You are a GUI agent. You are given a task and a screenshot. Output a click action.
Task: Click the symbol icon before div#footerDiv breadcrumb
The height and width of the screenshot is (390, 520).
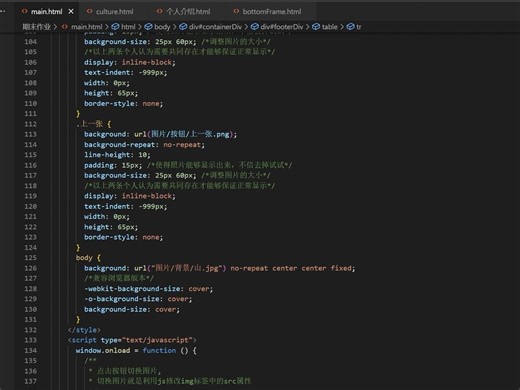[255, 27]
